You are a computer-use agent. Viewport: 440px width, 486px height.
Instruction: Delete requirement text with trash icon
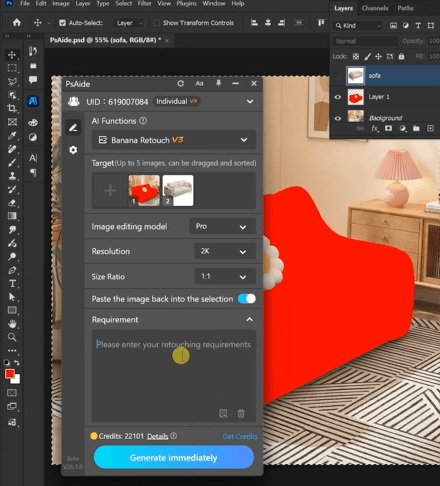pos(241,414)
